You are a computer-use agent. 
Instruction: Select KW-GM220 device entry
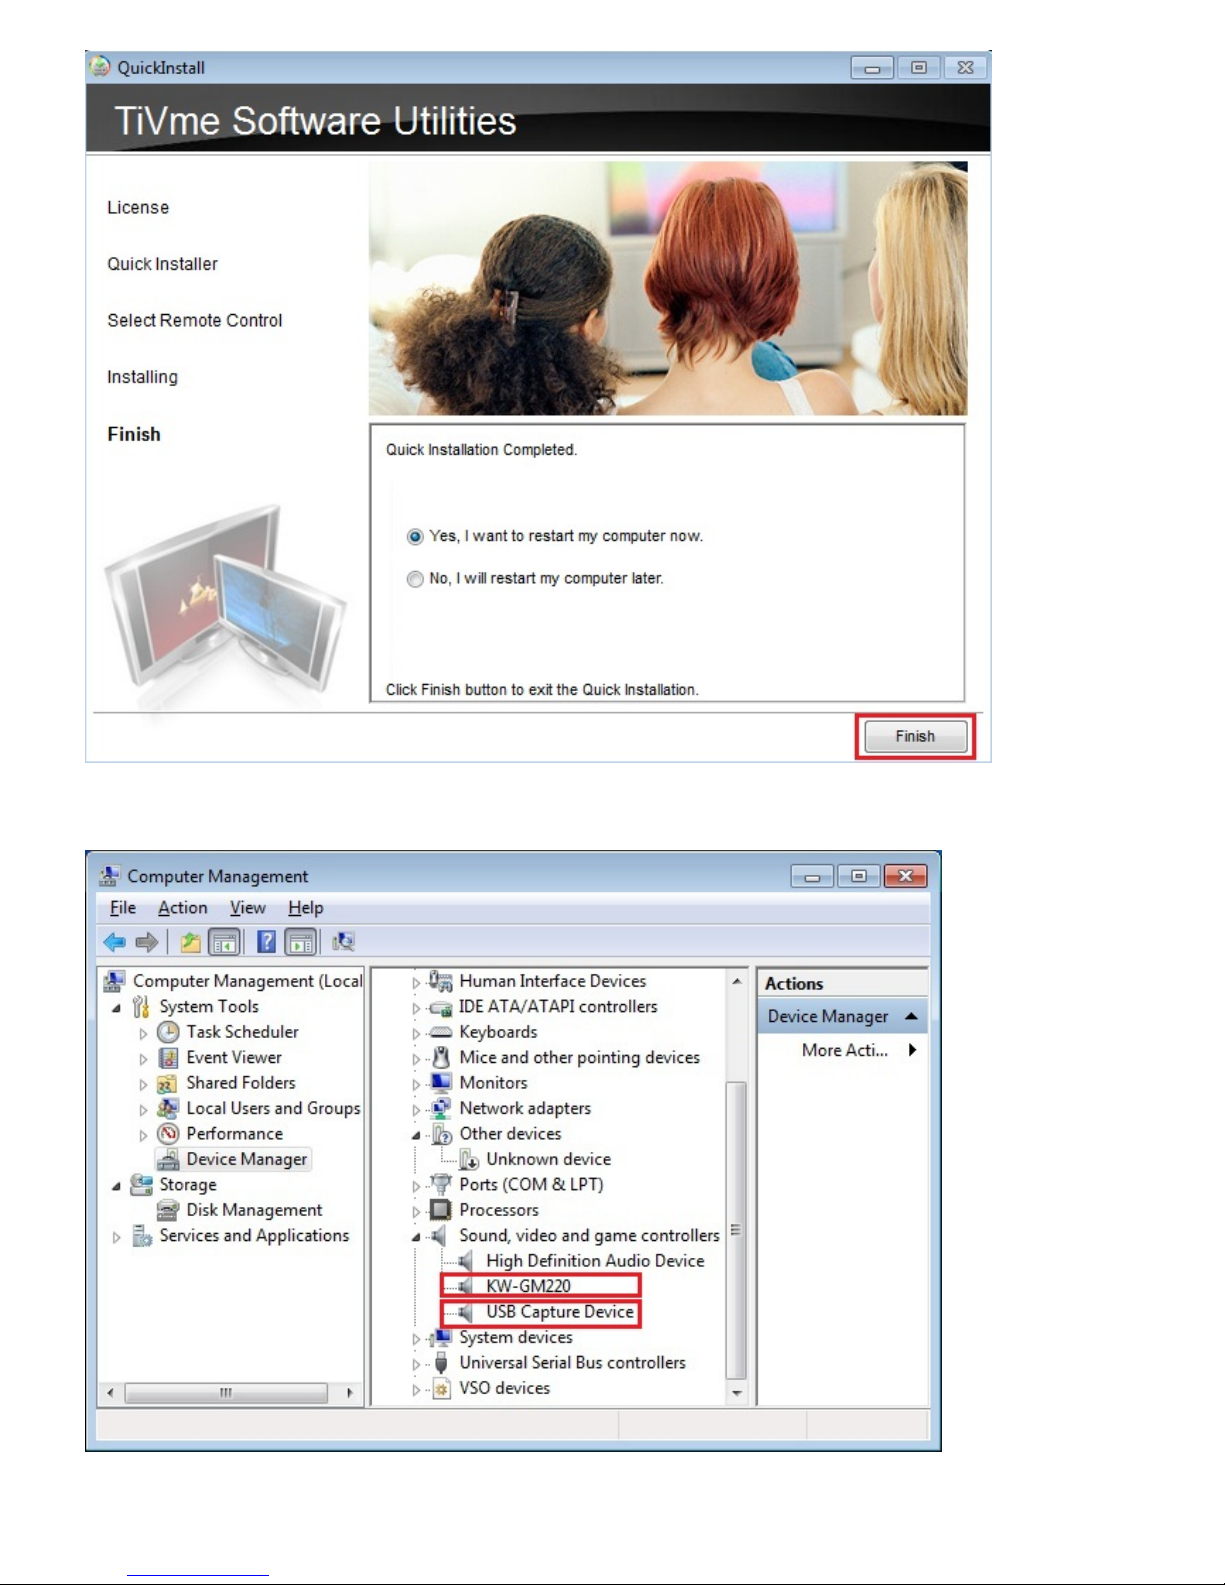pos(528,1286)
